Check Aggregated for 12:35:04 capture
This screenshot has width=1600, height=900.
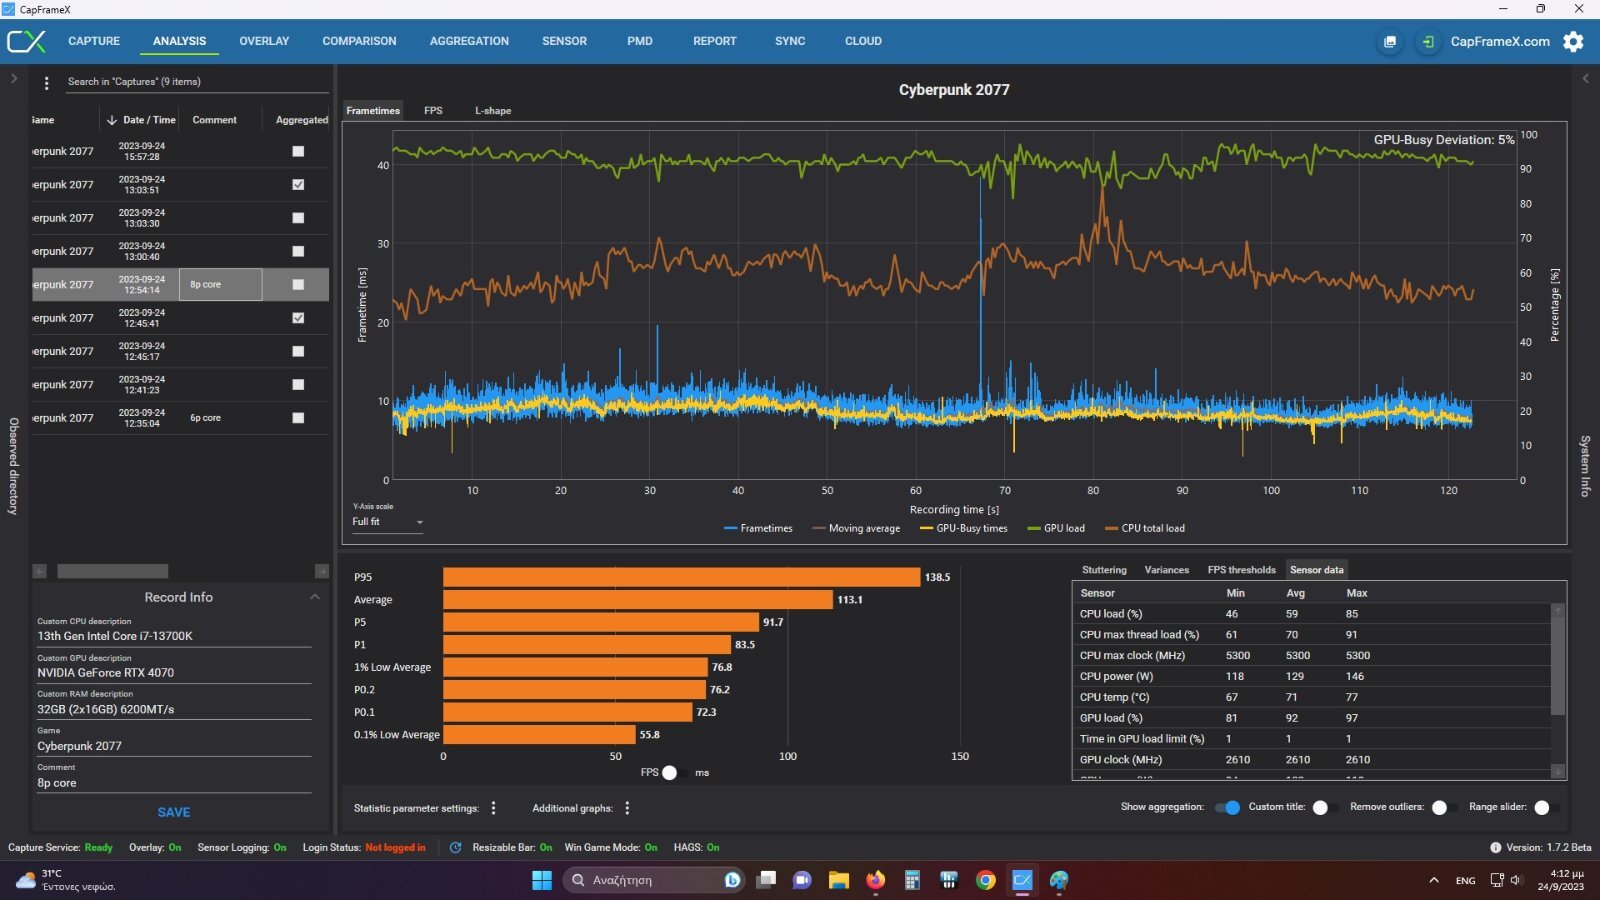click(298, 418)
